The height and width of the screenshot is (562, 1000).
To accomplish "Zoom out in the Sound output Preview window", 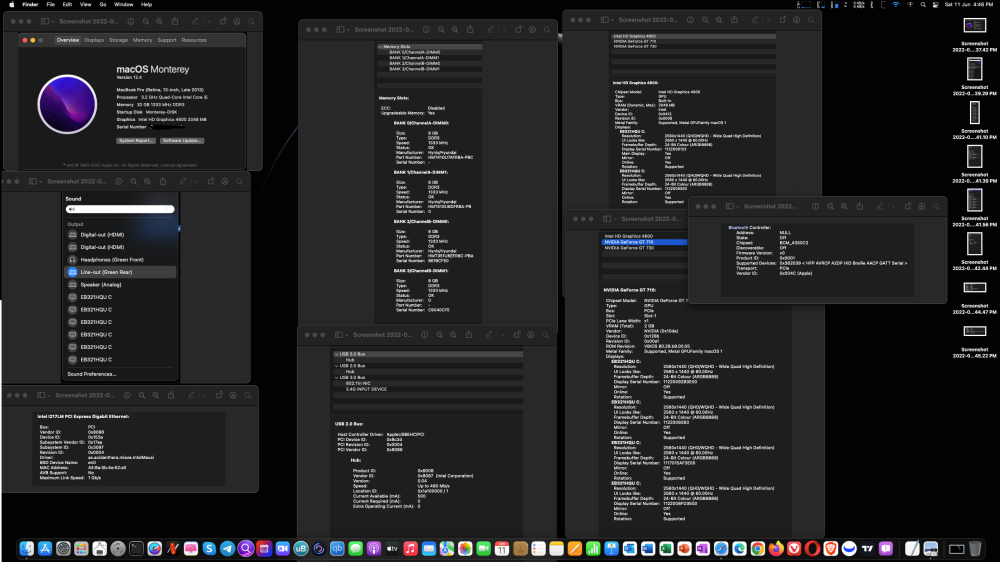I will pos(133,181).
